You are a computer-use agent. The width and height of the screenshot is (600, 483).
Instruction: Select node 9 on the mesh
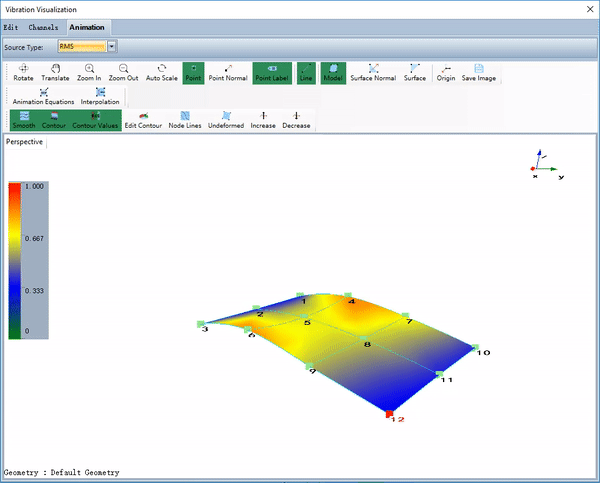tap(309, 367)
